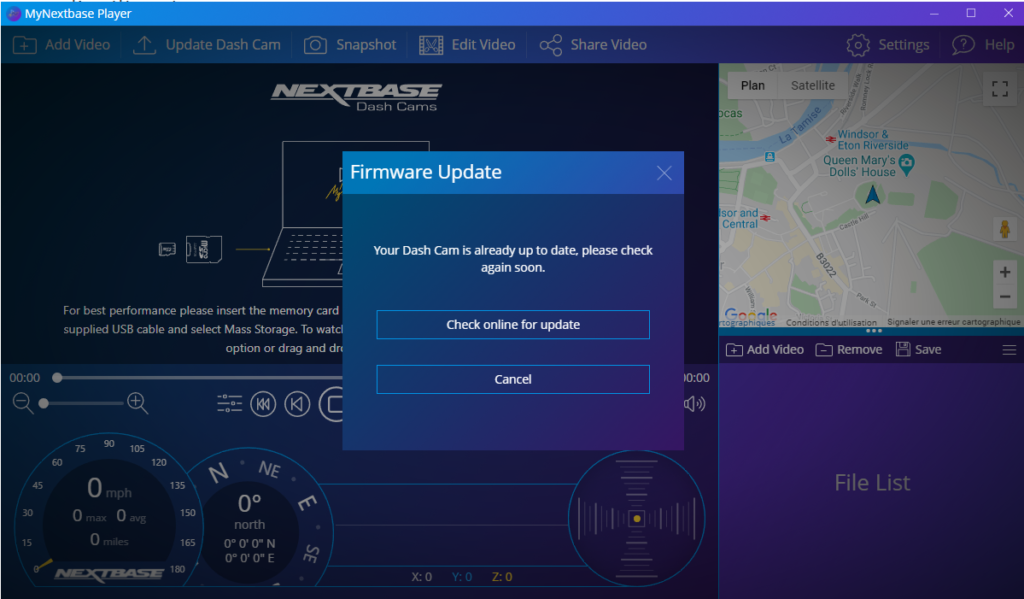The image size is (1024, 599).
Task: Click the navigation arrow marker on map
Action: (872, 195)
